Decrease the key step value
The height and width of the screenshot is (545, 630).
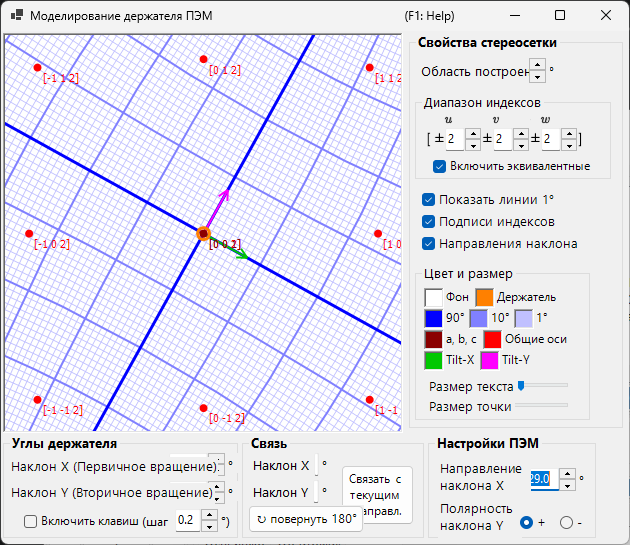pos(209,526)
